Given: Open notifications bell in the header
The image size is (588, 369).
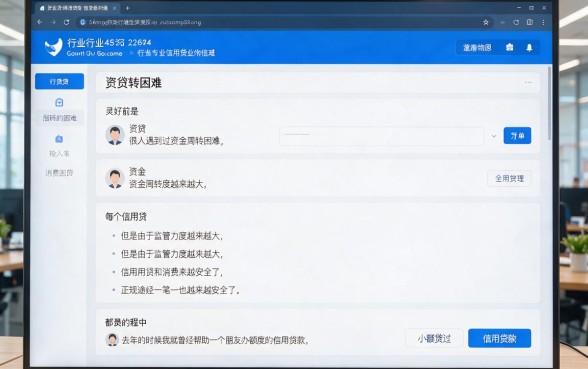Looking at the screenshot, I should point(529,48).
